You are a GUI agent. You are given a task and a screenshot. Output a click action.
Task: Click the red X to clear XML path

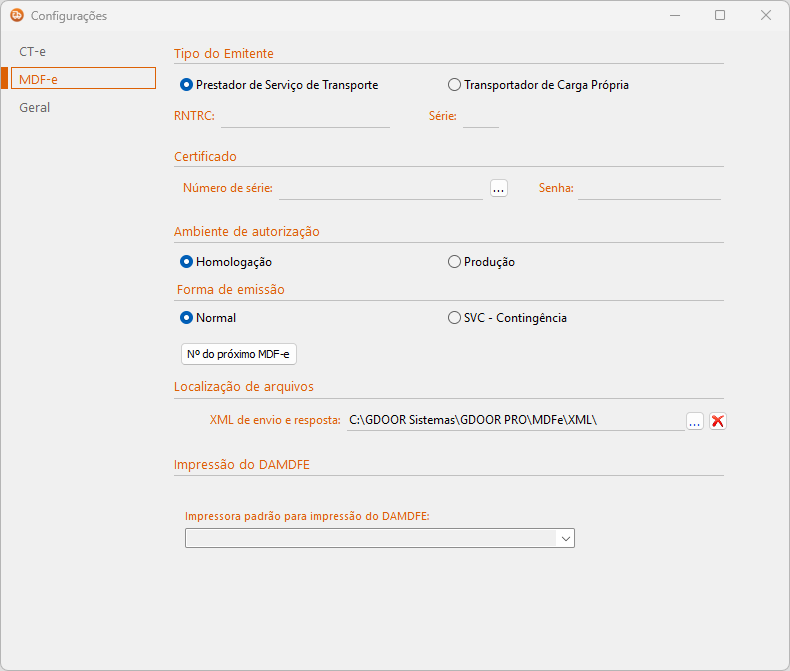coord(717,421)
